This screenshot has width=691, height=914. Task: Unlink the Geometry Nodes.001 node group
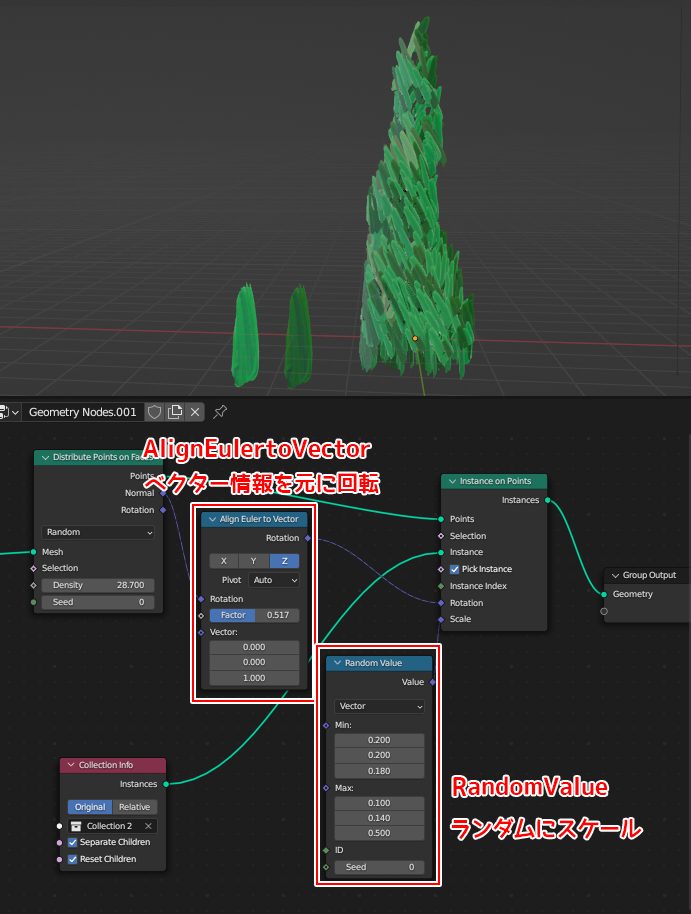(x=195, y=412)
